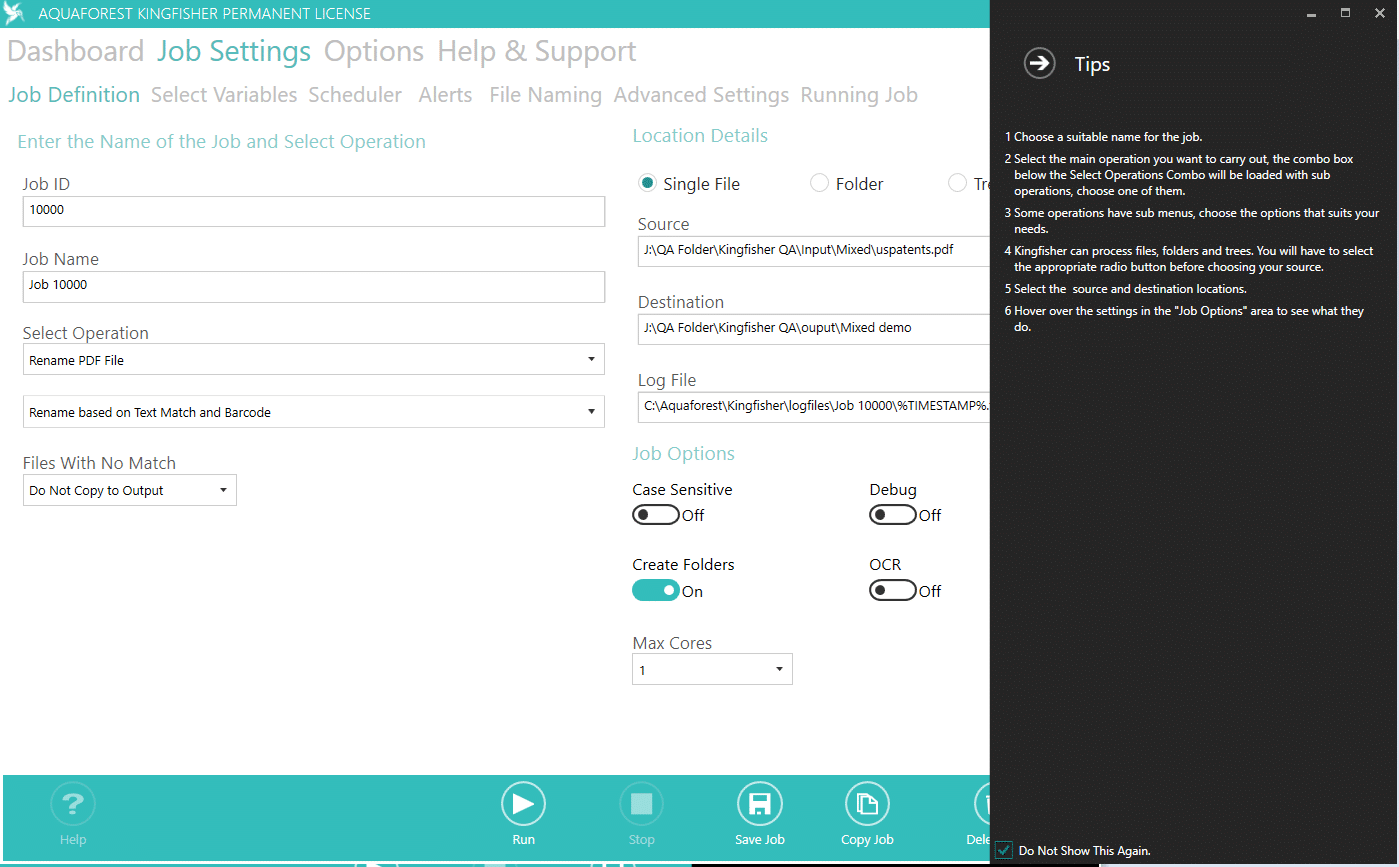Screen dimensions: 1399x867
Task: Open the Max Cores dropdown
Action: tap(712, 669)
